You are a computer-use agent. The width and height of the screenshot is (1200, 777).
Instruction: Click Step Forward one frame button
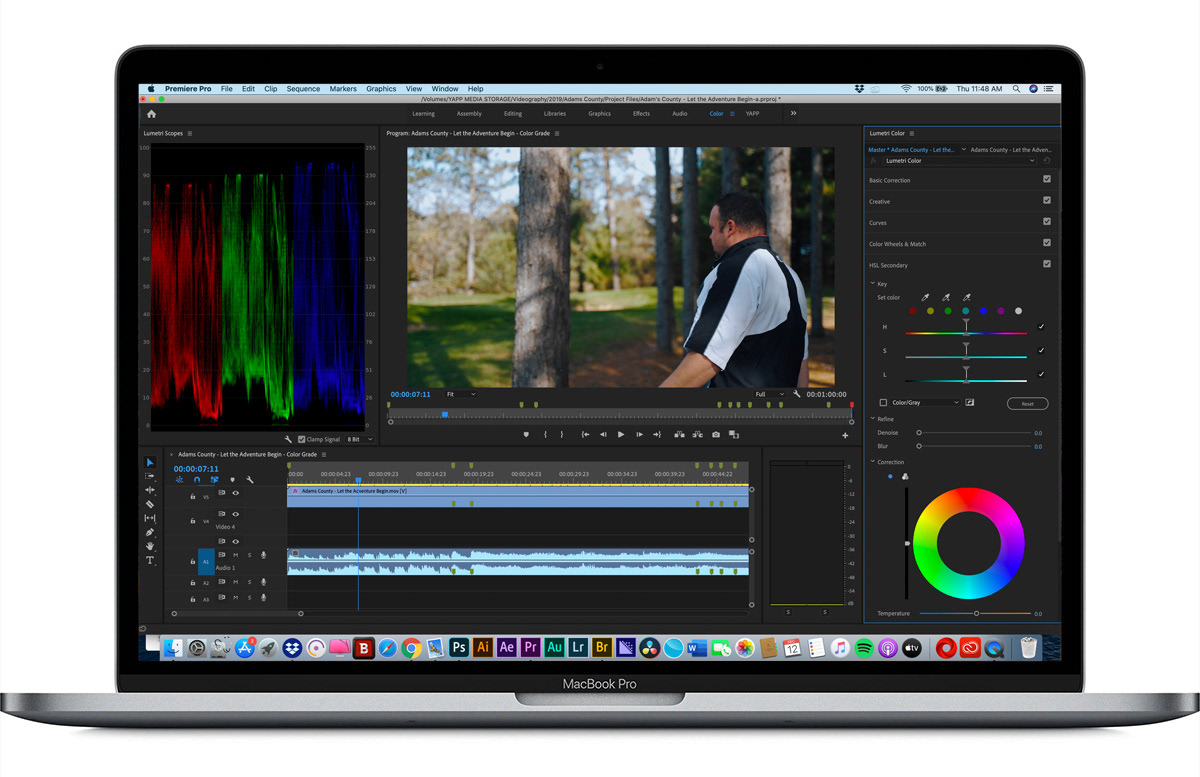pos(639,435)
